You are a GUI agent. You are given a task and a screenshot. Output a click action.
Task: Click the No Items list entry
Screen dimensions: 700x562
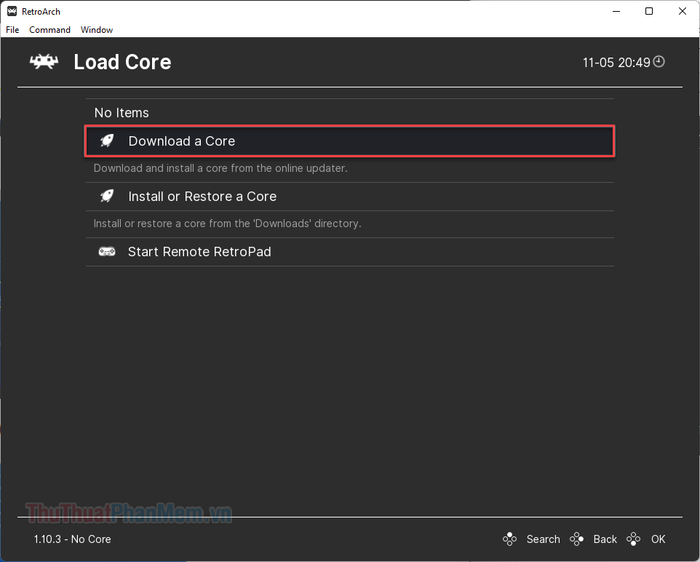[x=121, y=112]
